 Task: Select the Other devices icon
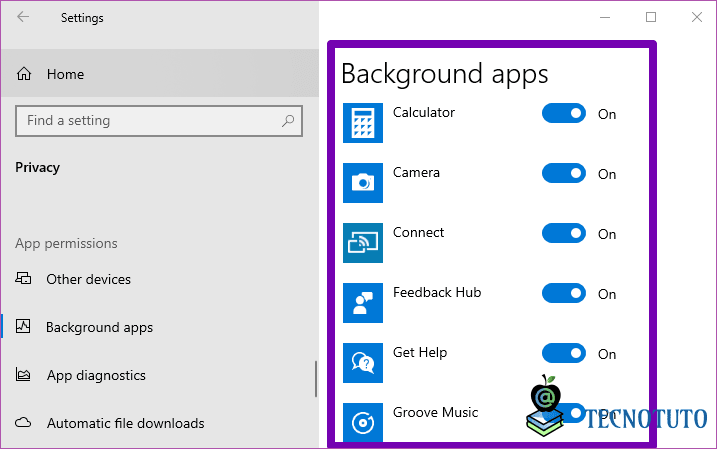[x=23, y=278]
